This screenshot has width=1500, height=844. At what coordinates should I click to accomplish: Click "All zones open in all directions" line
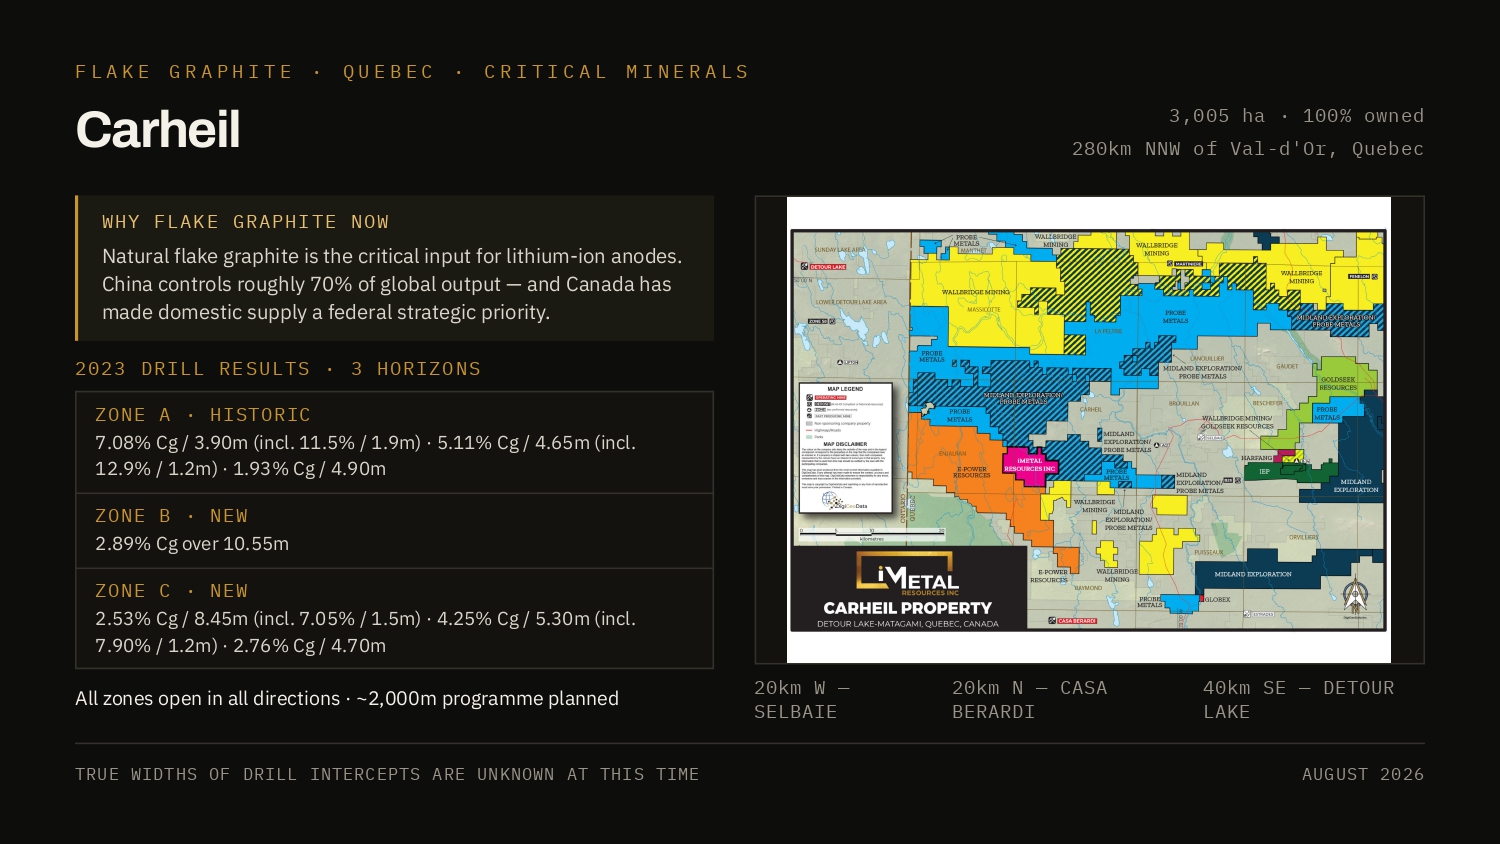[347, 699]
